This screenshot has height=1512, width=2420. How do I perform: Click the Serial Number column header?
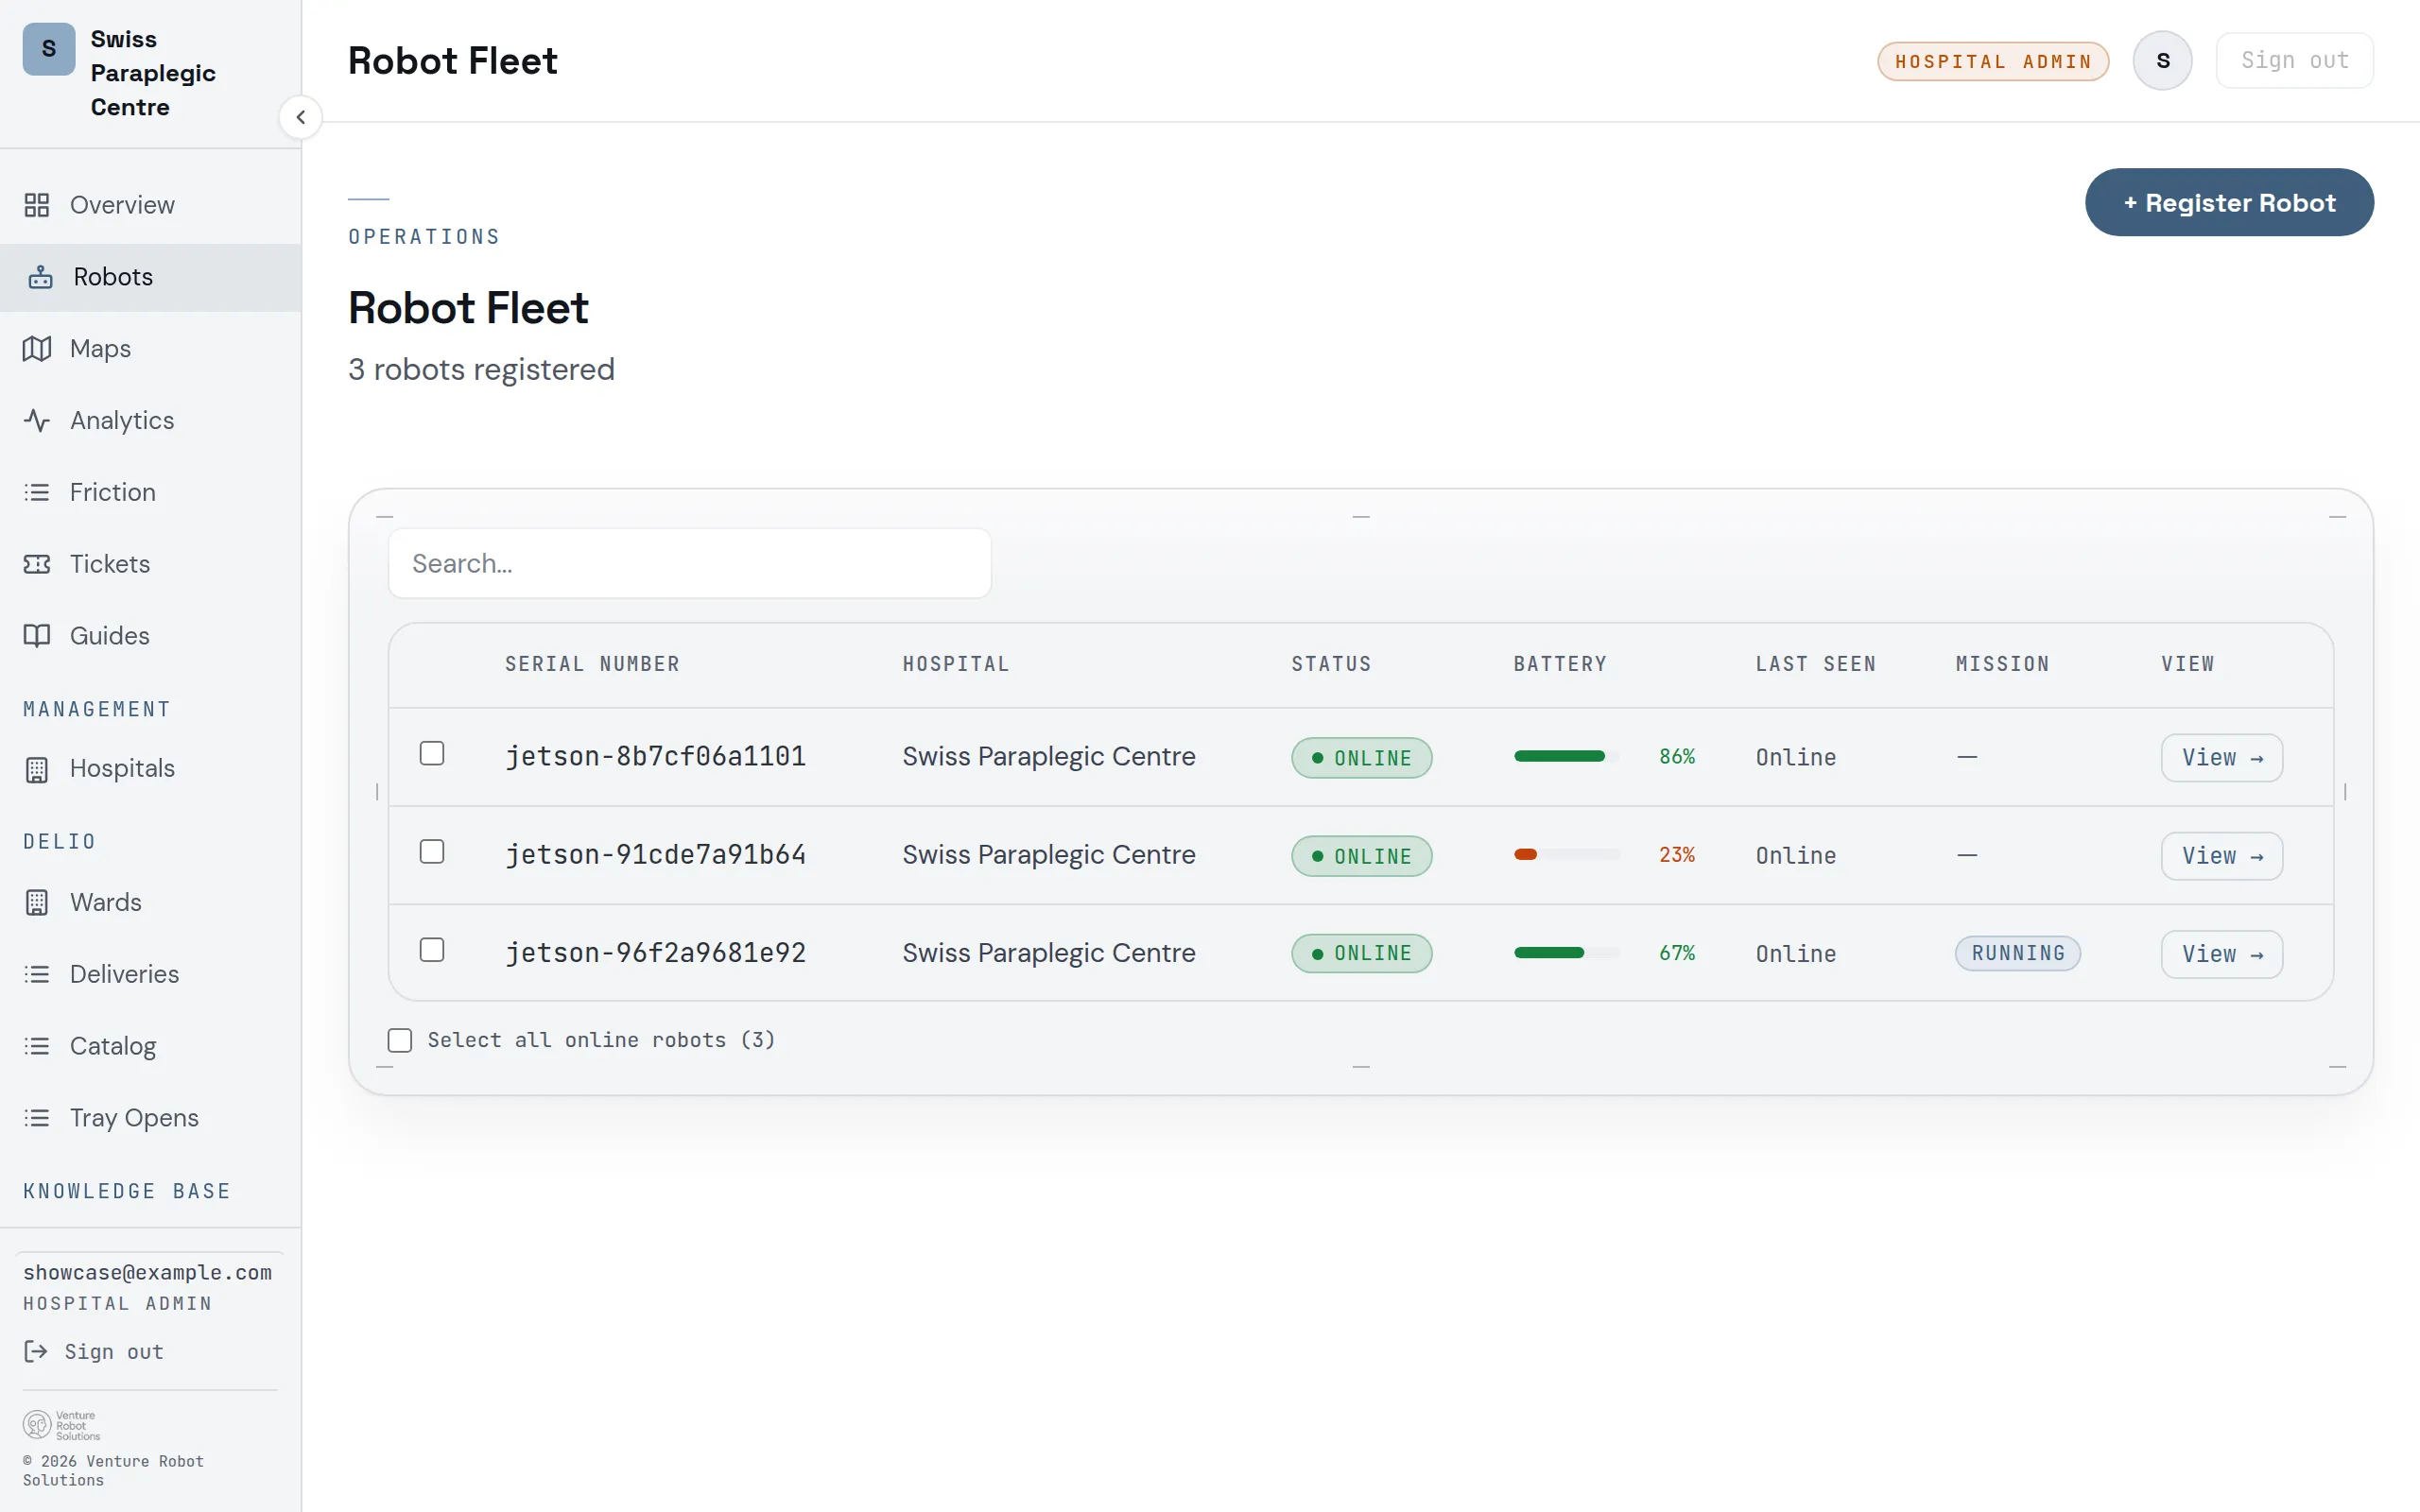592,665
